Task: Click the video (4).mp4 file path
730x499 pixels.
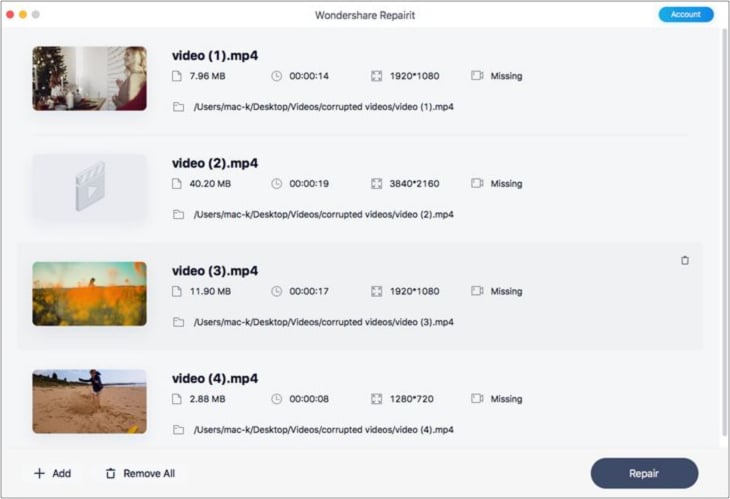Action: point(324,430)
